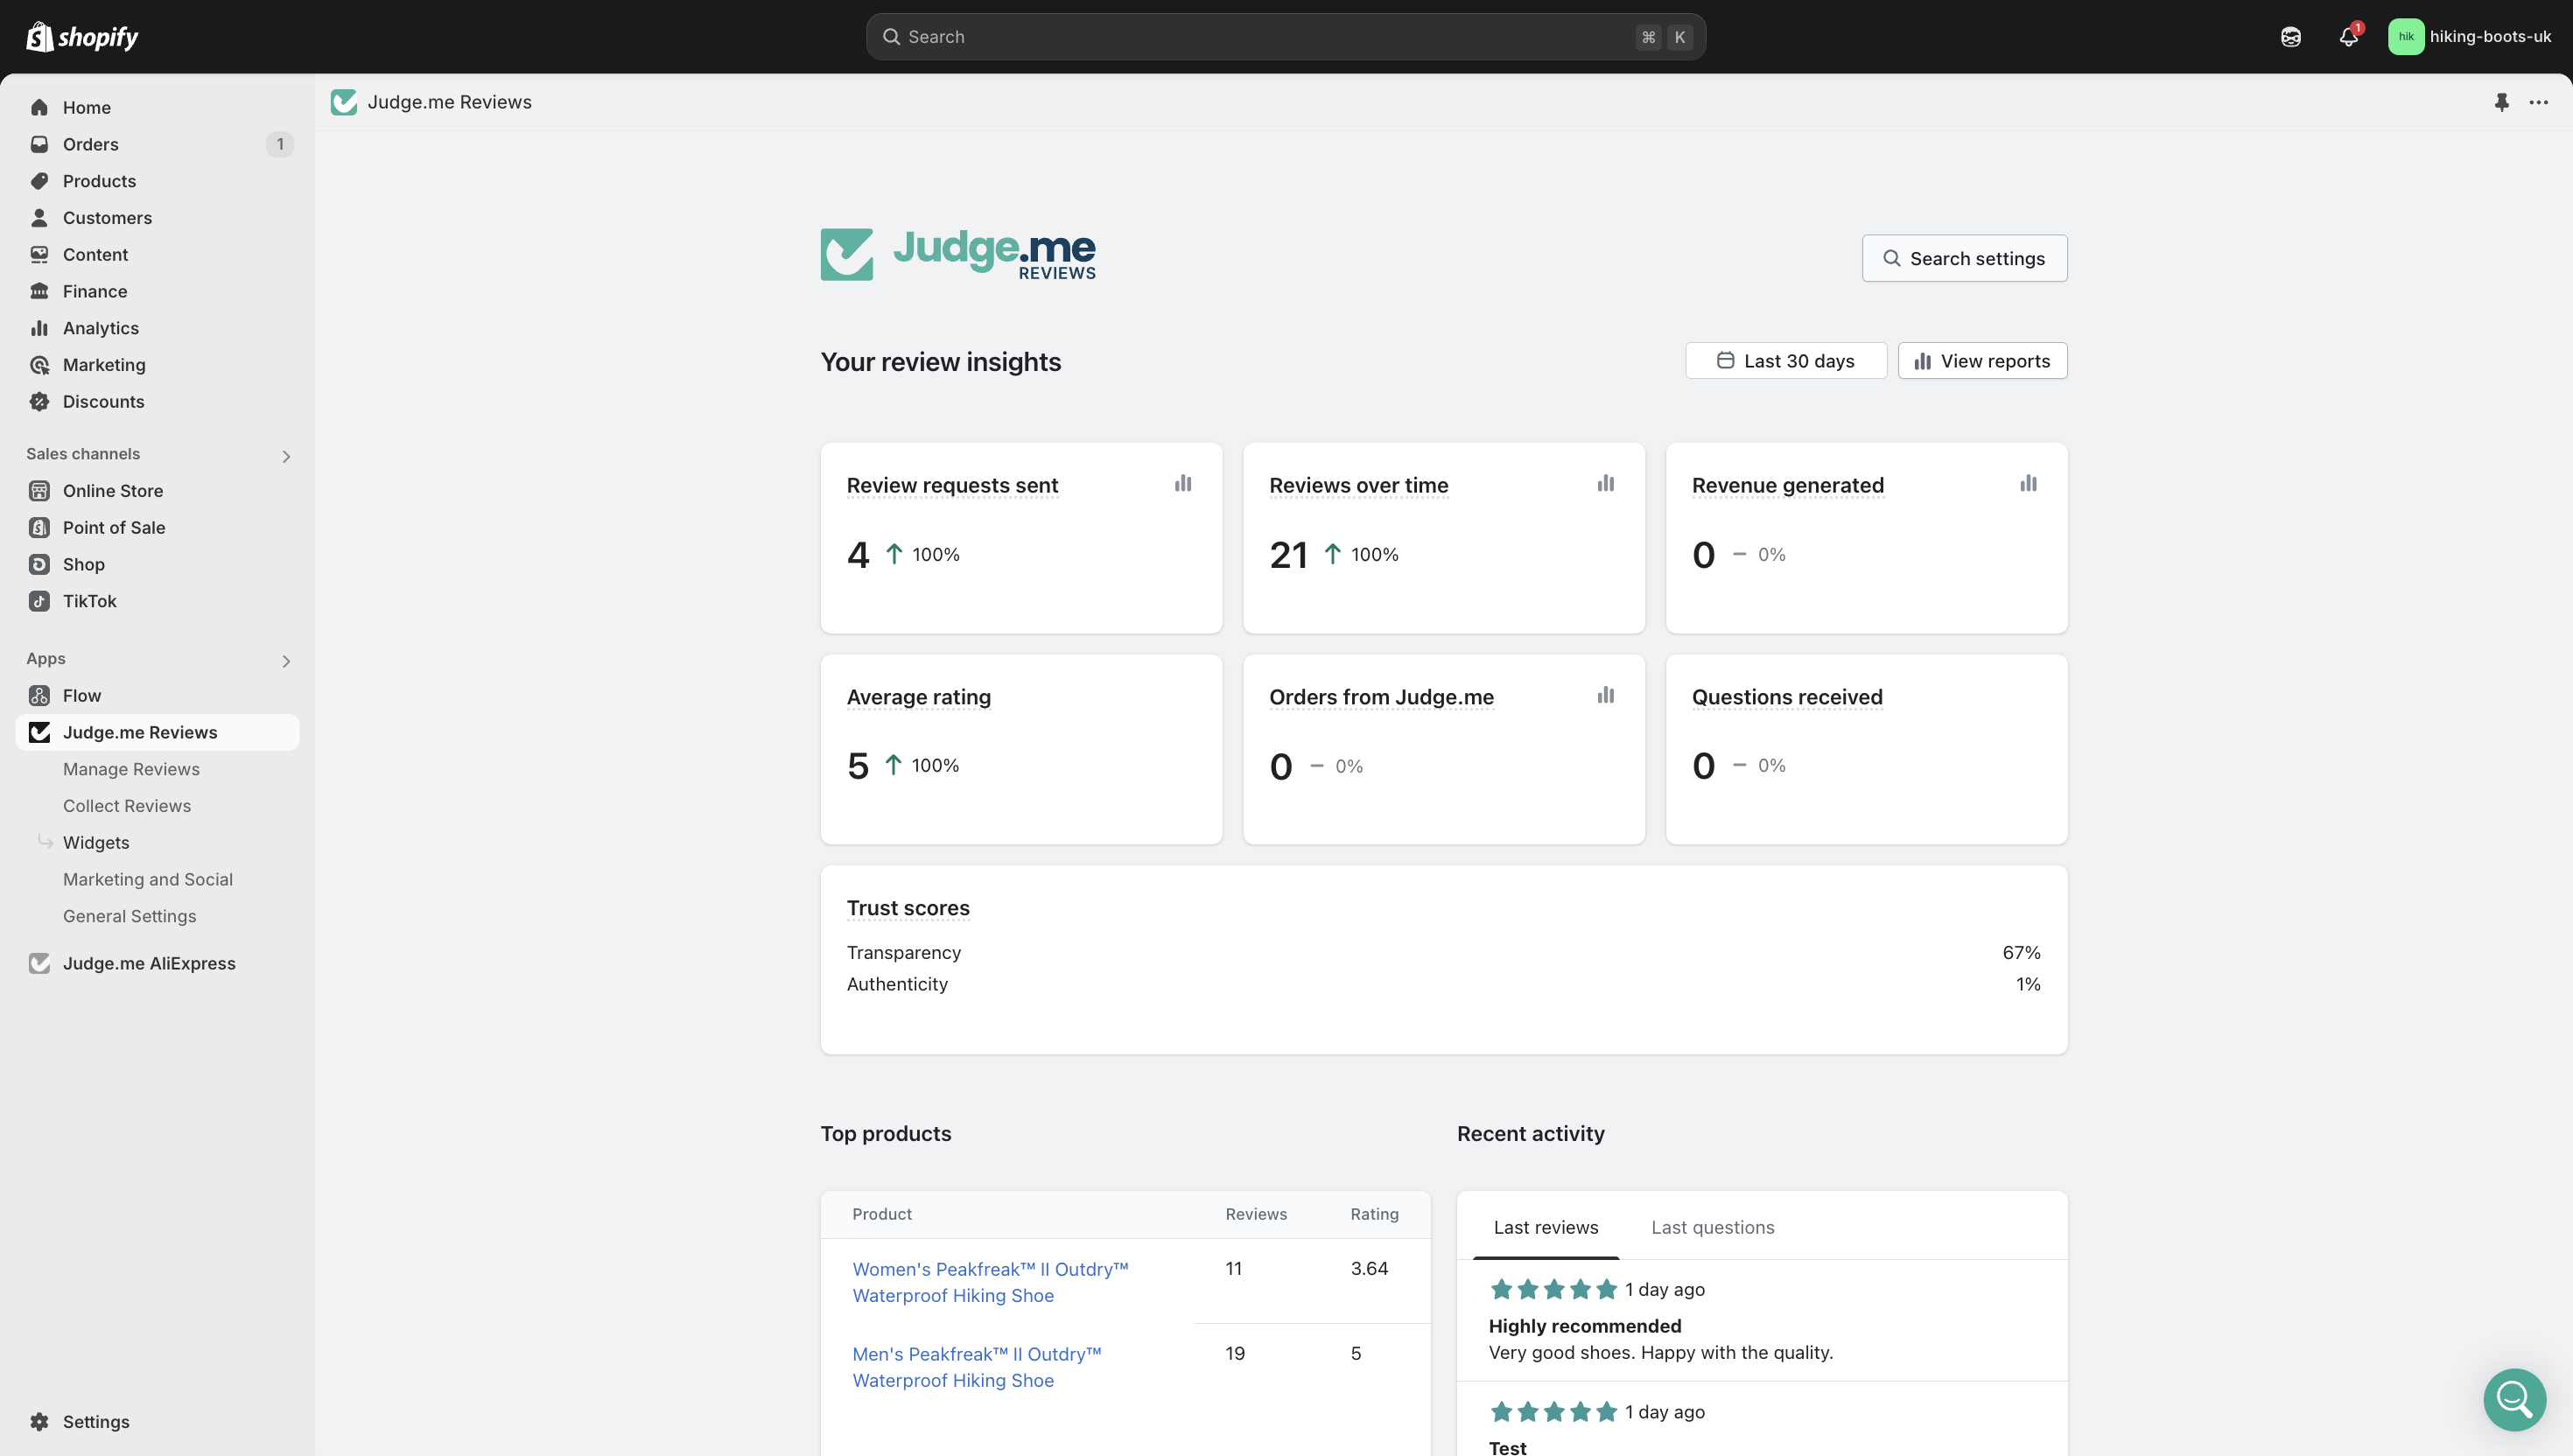Click the Shop channel icon
Image resolution: width=2573 pixels, height=1456 pixels.
[39, 564]
